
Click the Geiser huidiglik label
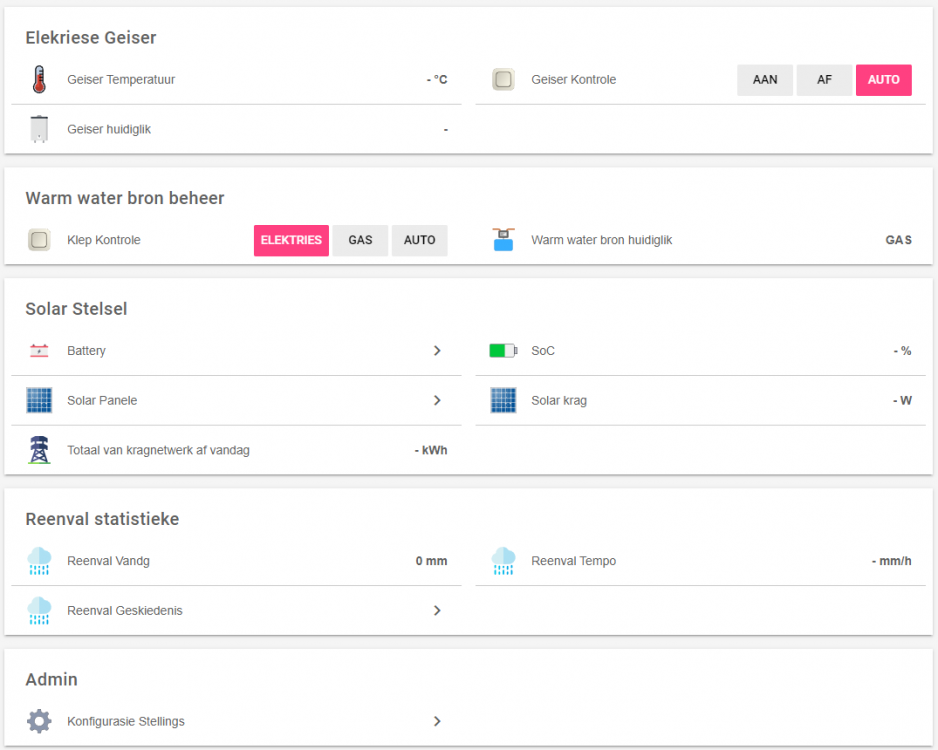click(109, 129)
